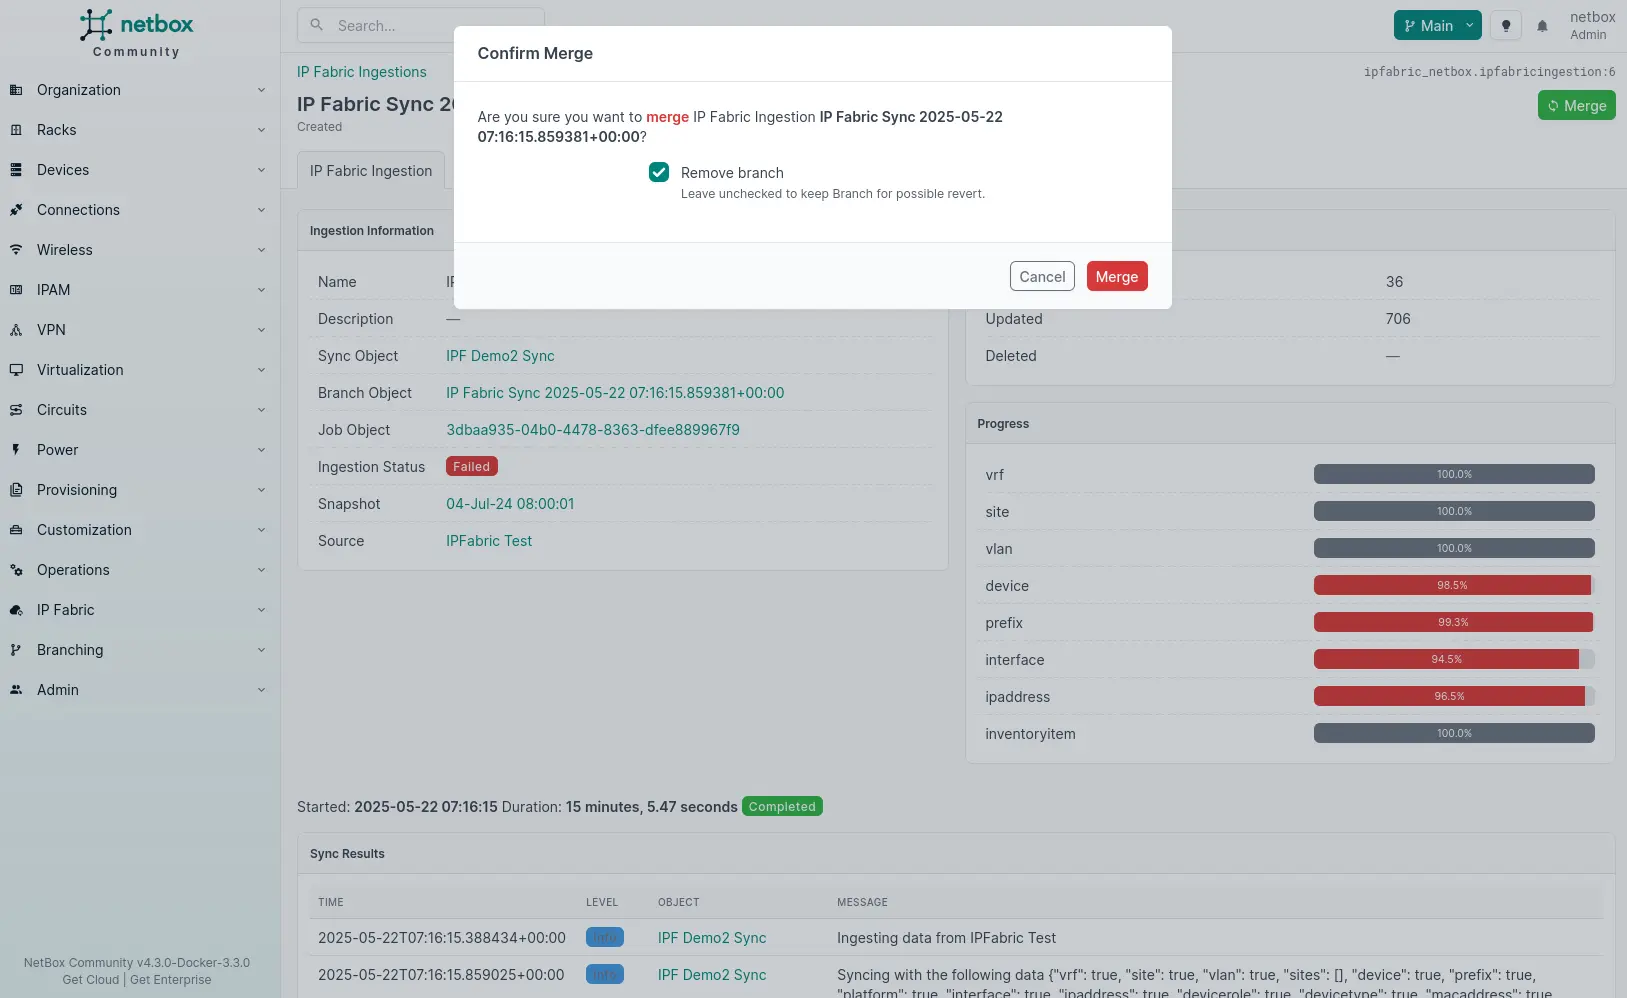Click the Racks sidebar icon
Viewport: 1627px width, 998px height.
tap(16, 130)
